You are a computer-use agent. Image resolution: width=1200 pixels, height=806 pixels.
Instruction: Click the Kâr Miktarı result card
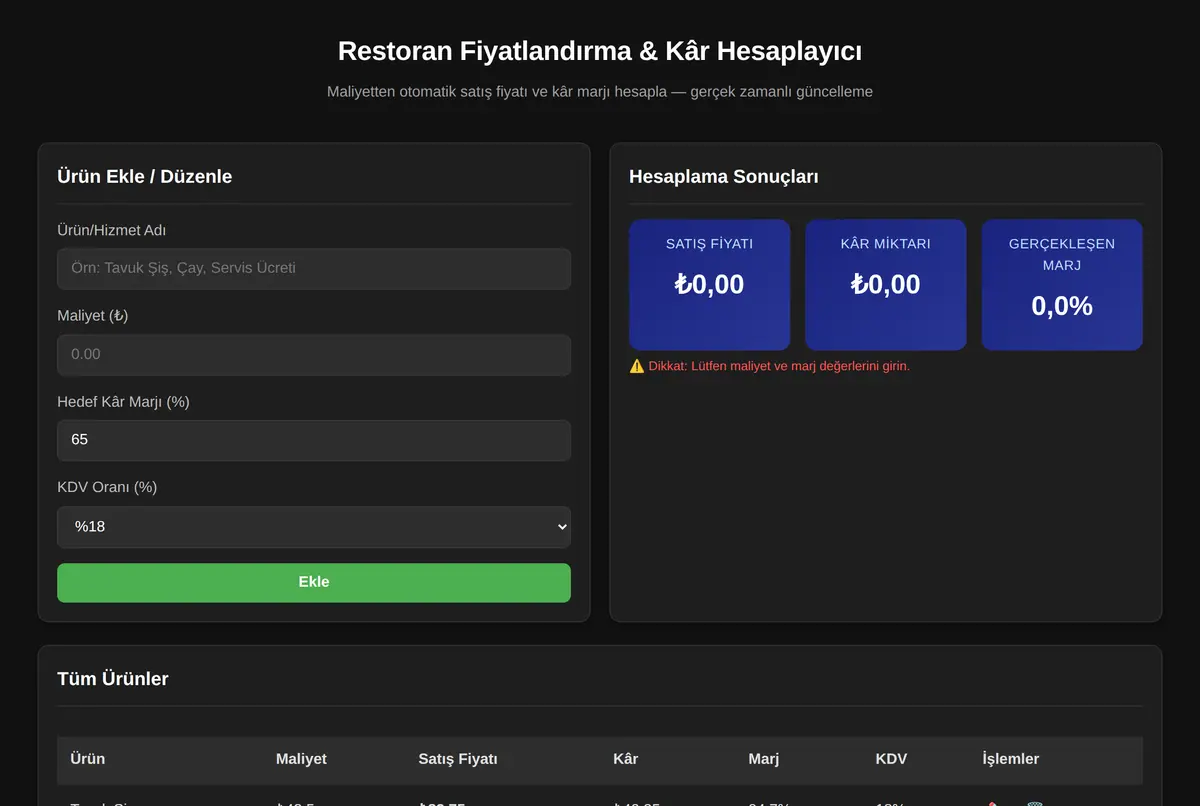point(886,285)
